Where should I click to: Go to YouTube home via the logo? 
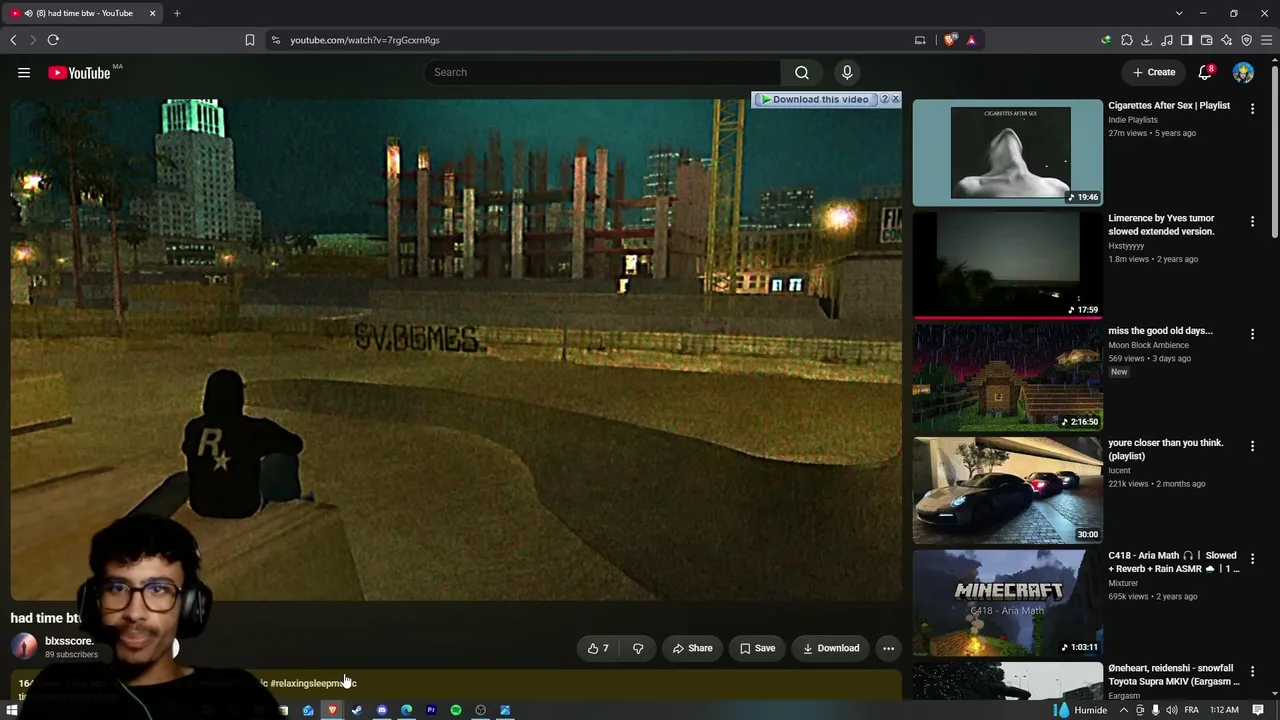(79, 73)
